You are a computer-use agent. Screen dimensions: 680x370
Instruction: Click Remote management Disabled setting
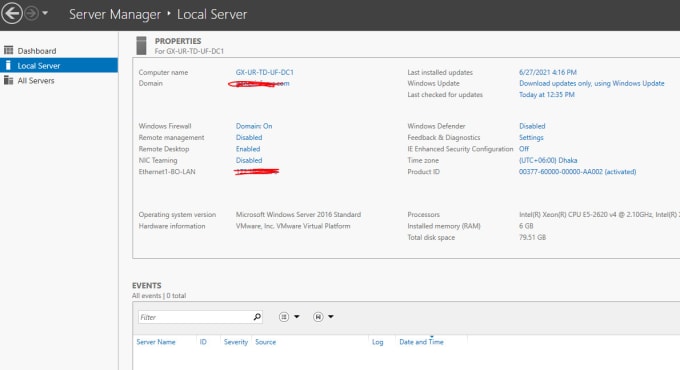(x=249, y=138)
